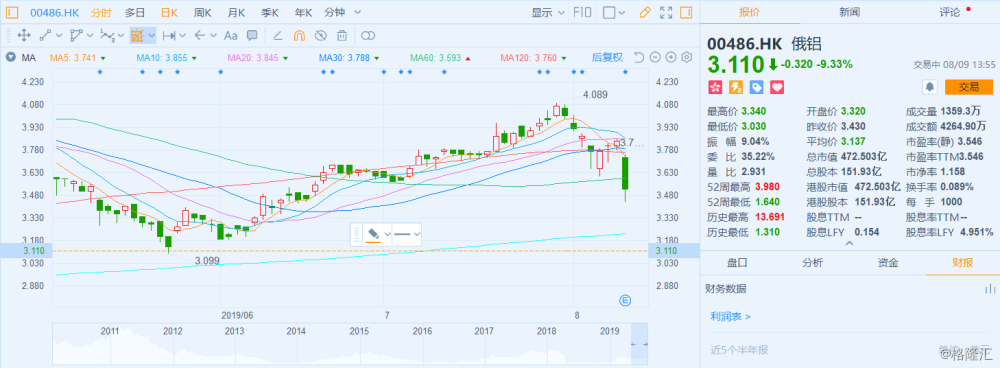Select the Aa text annotation tool
The image size is (1000, 368).
[x=231, y=36]
